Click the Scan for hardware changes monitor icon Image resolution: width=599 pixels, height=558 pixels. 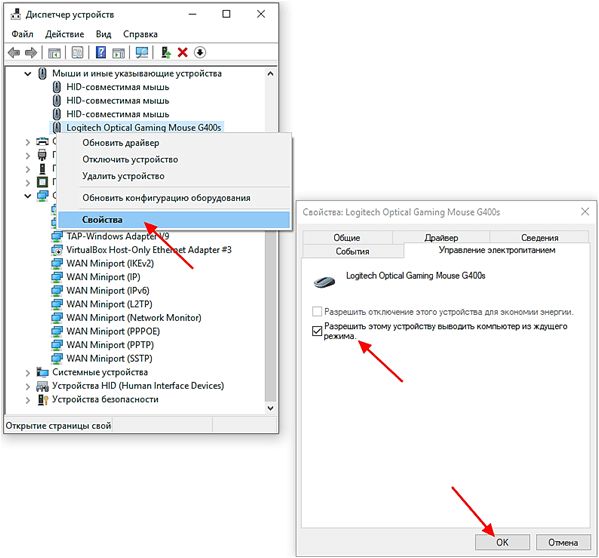click(x=142, y=52)
